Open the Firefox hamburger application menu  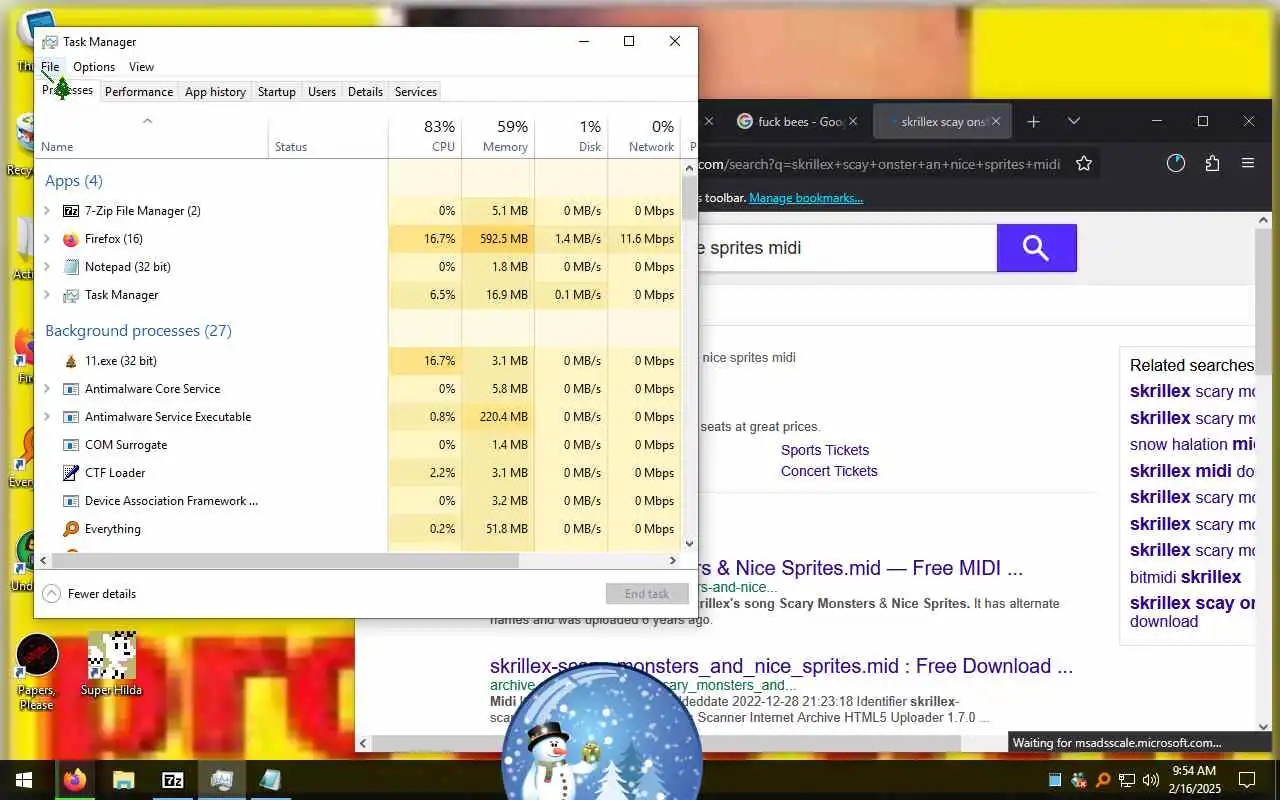pos(1248,163)
